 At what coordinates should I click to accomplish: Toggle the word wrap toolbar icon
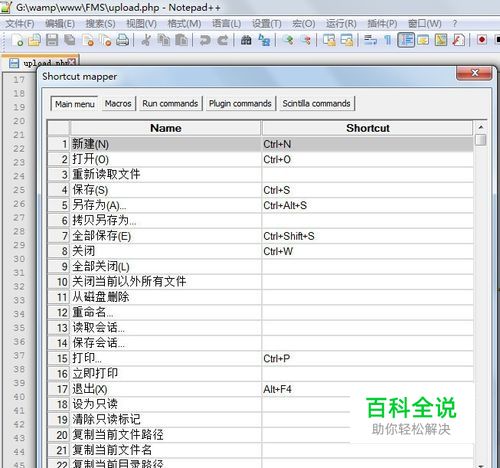tap(370, 40)
